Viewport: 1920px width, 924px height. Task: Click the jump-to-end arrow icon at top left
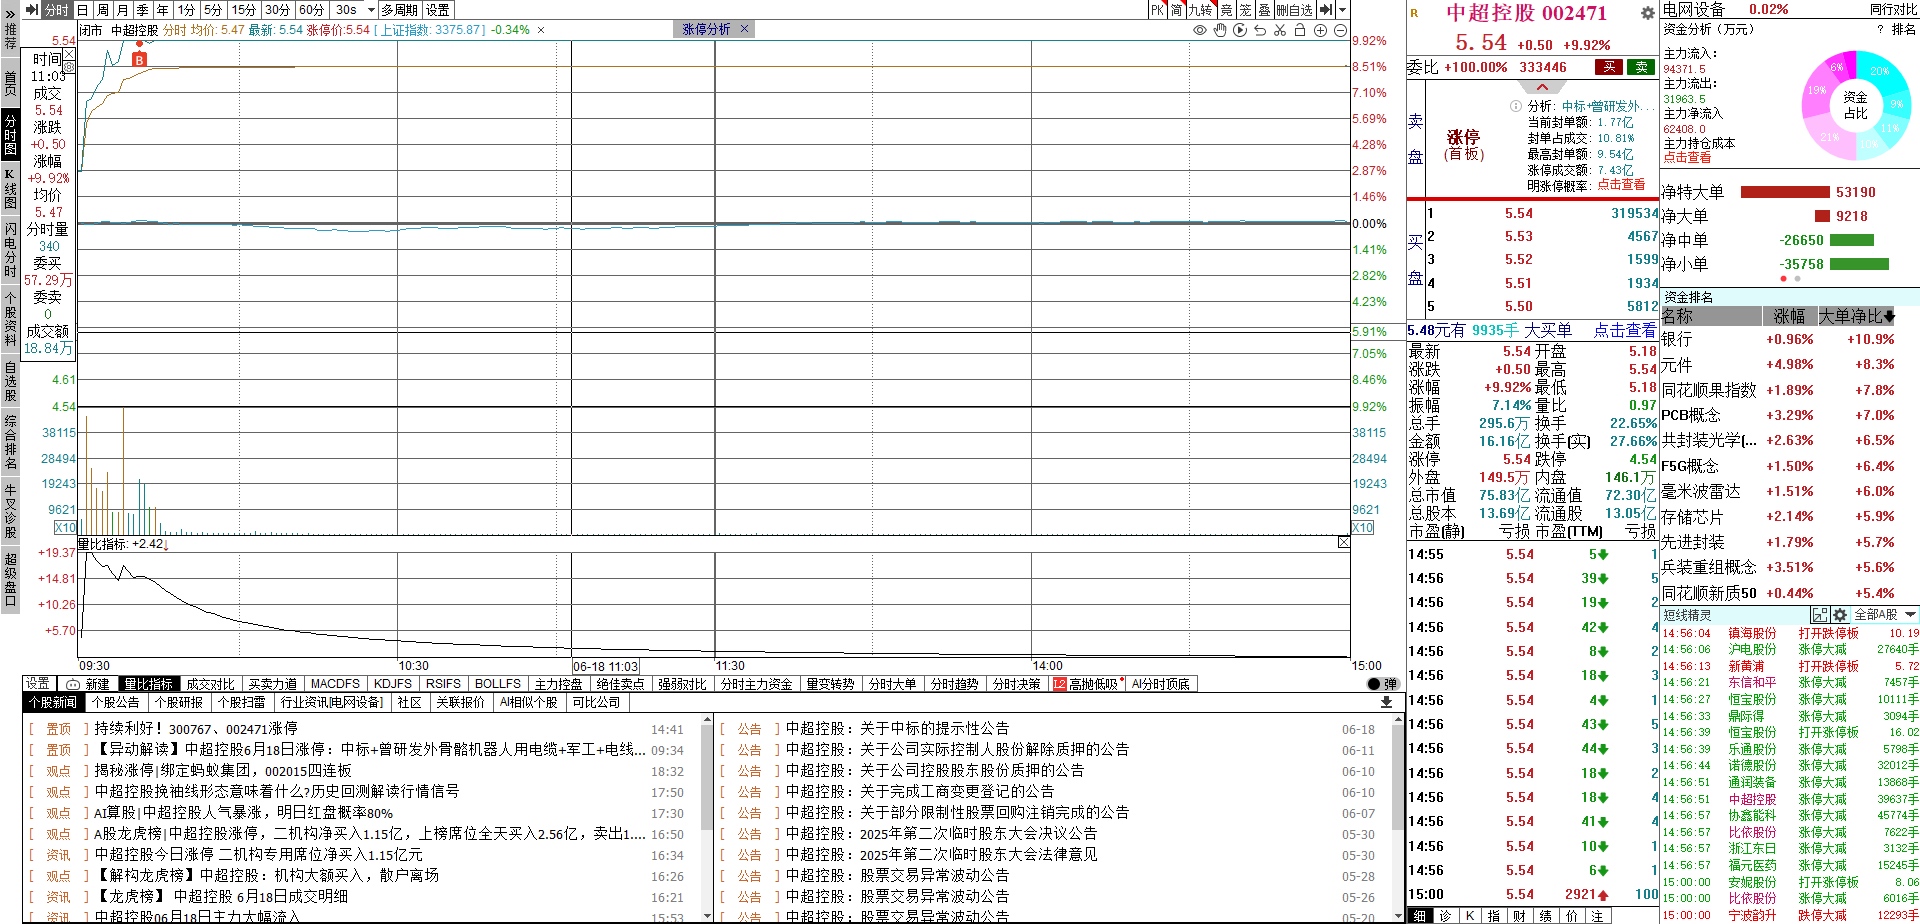pos(31,10)
